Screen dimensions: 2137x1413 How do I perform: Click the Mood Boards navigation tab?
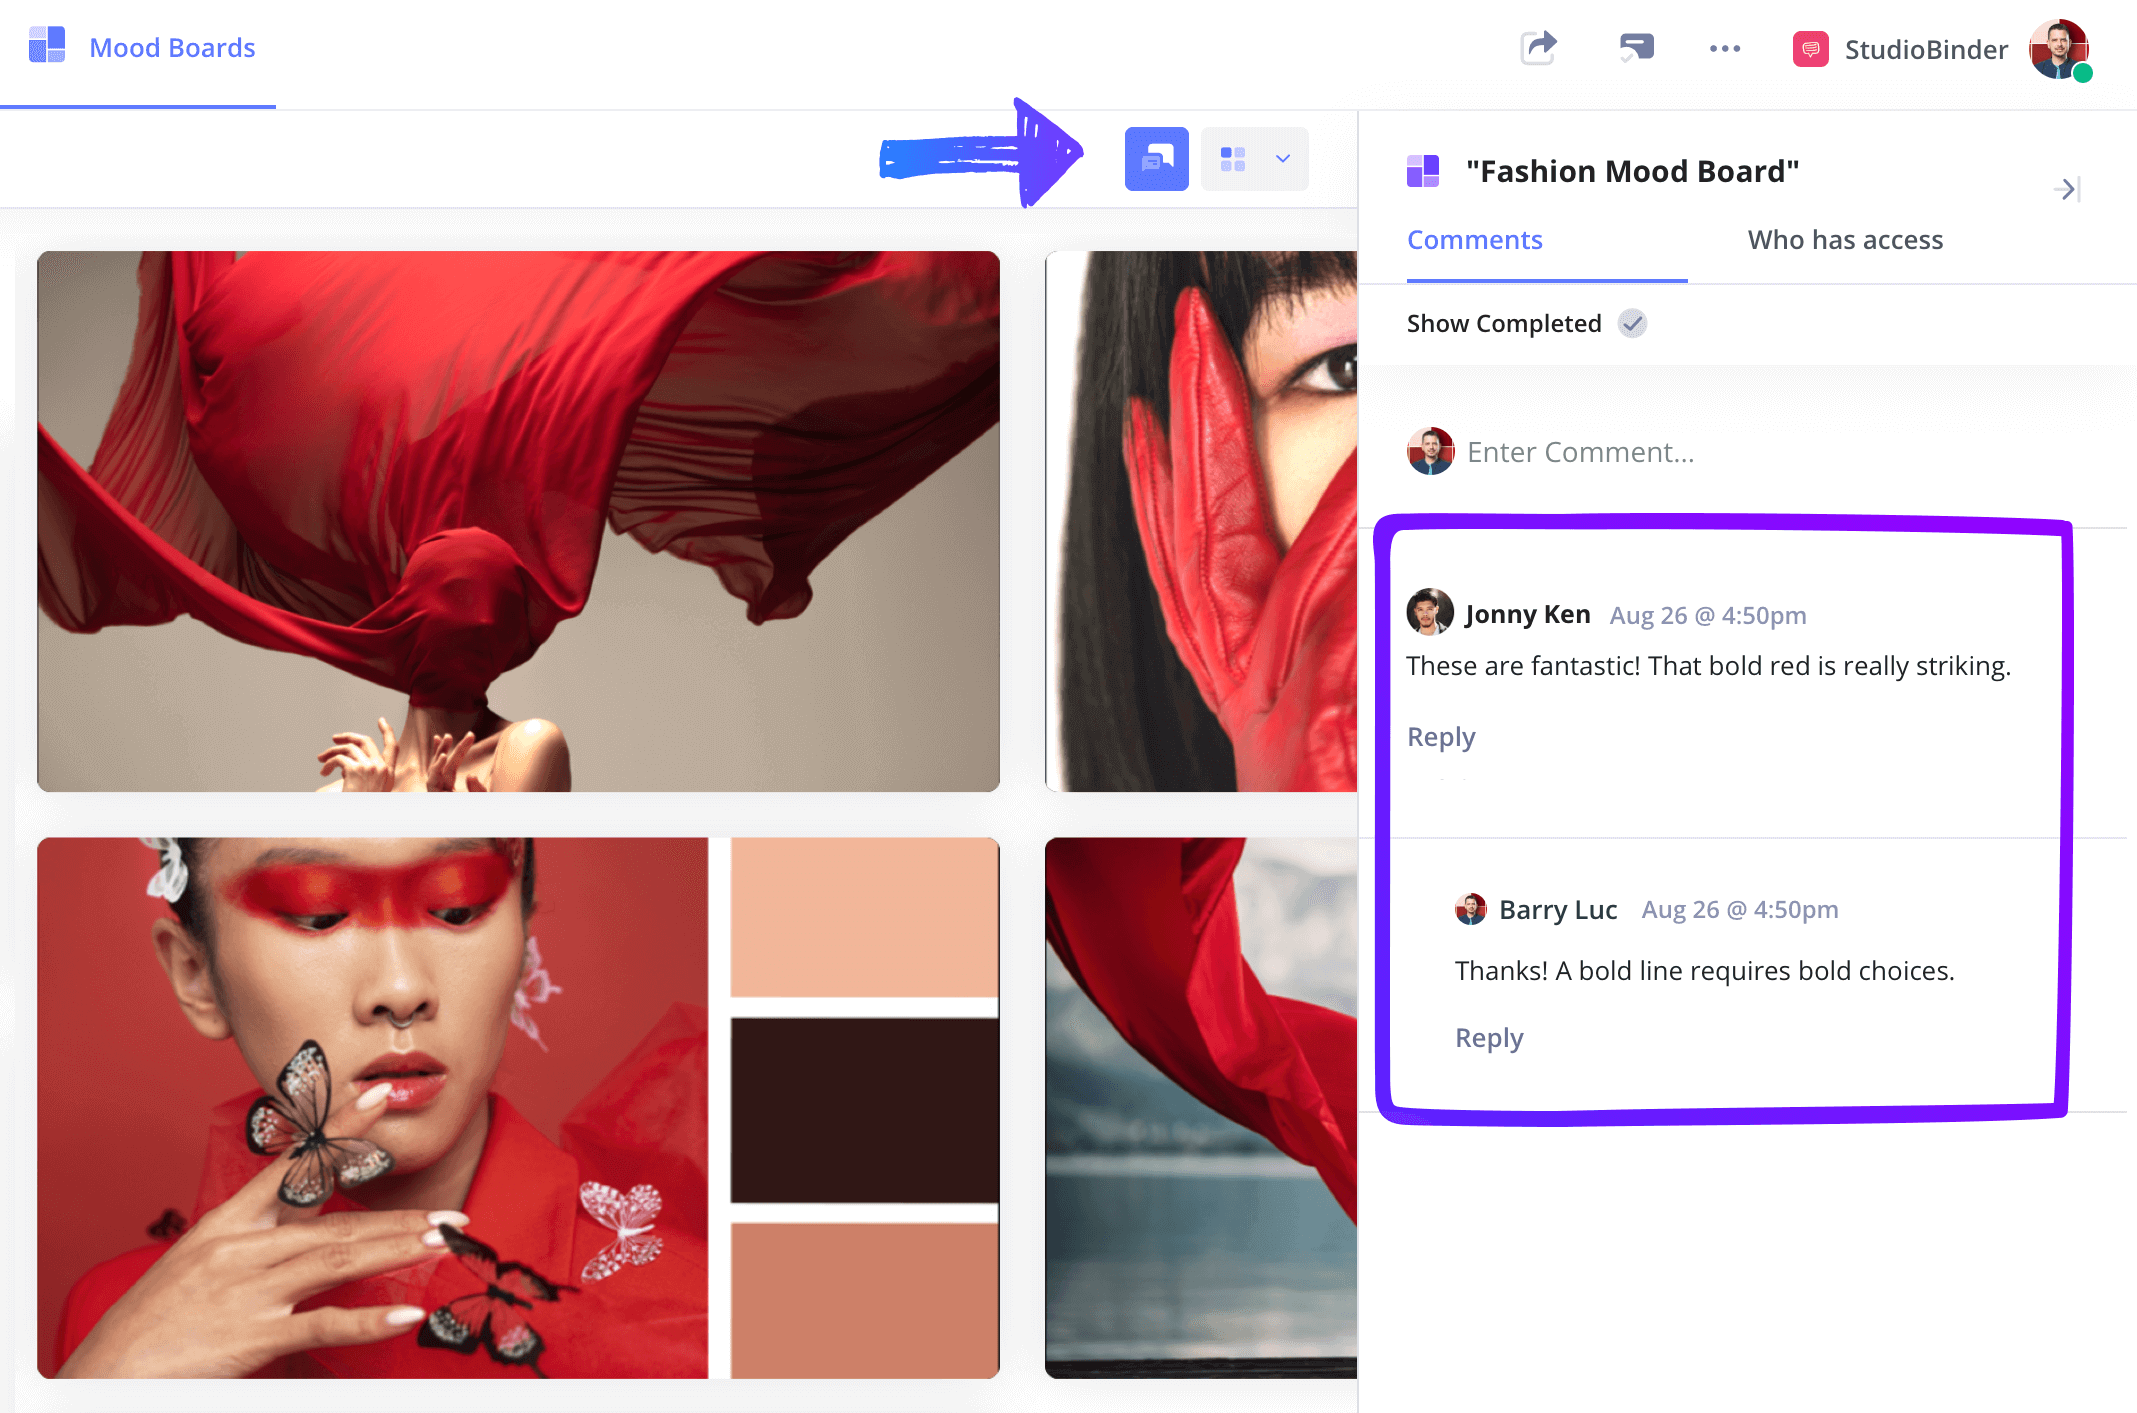click(169, 46)
